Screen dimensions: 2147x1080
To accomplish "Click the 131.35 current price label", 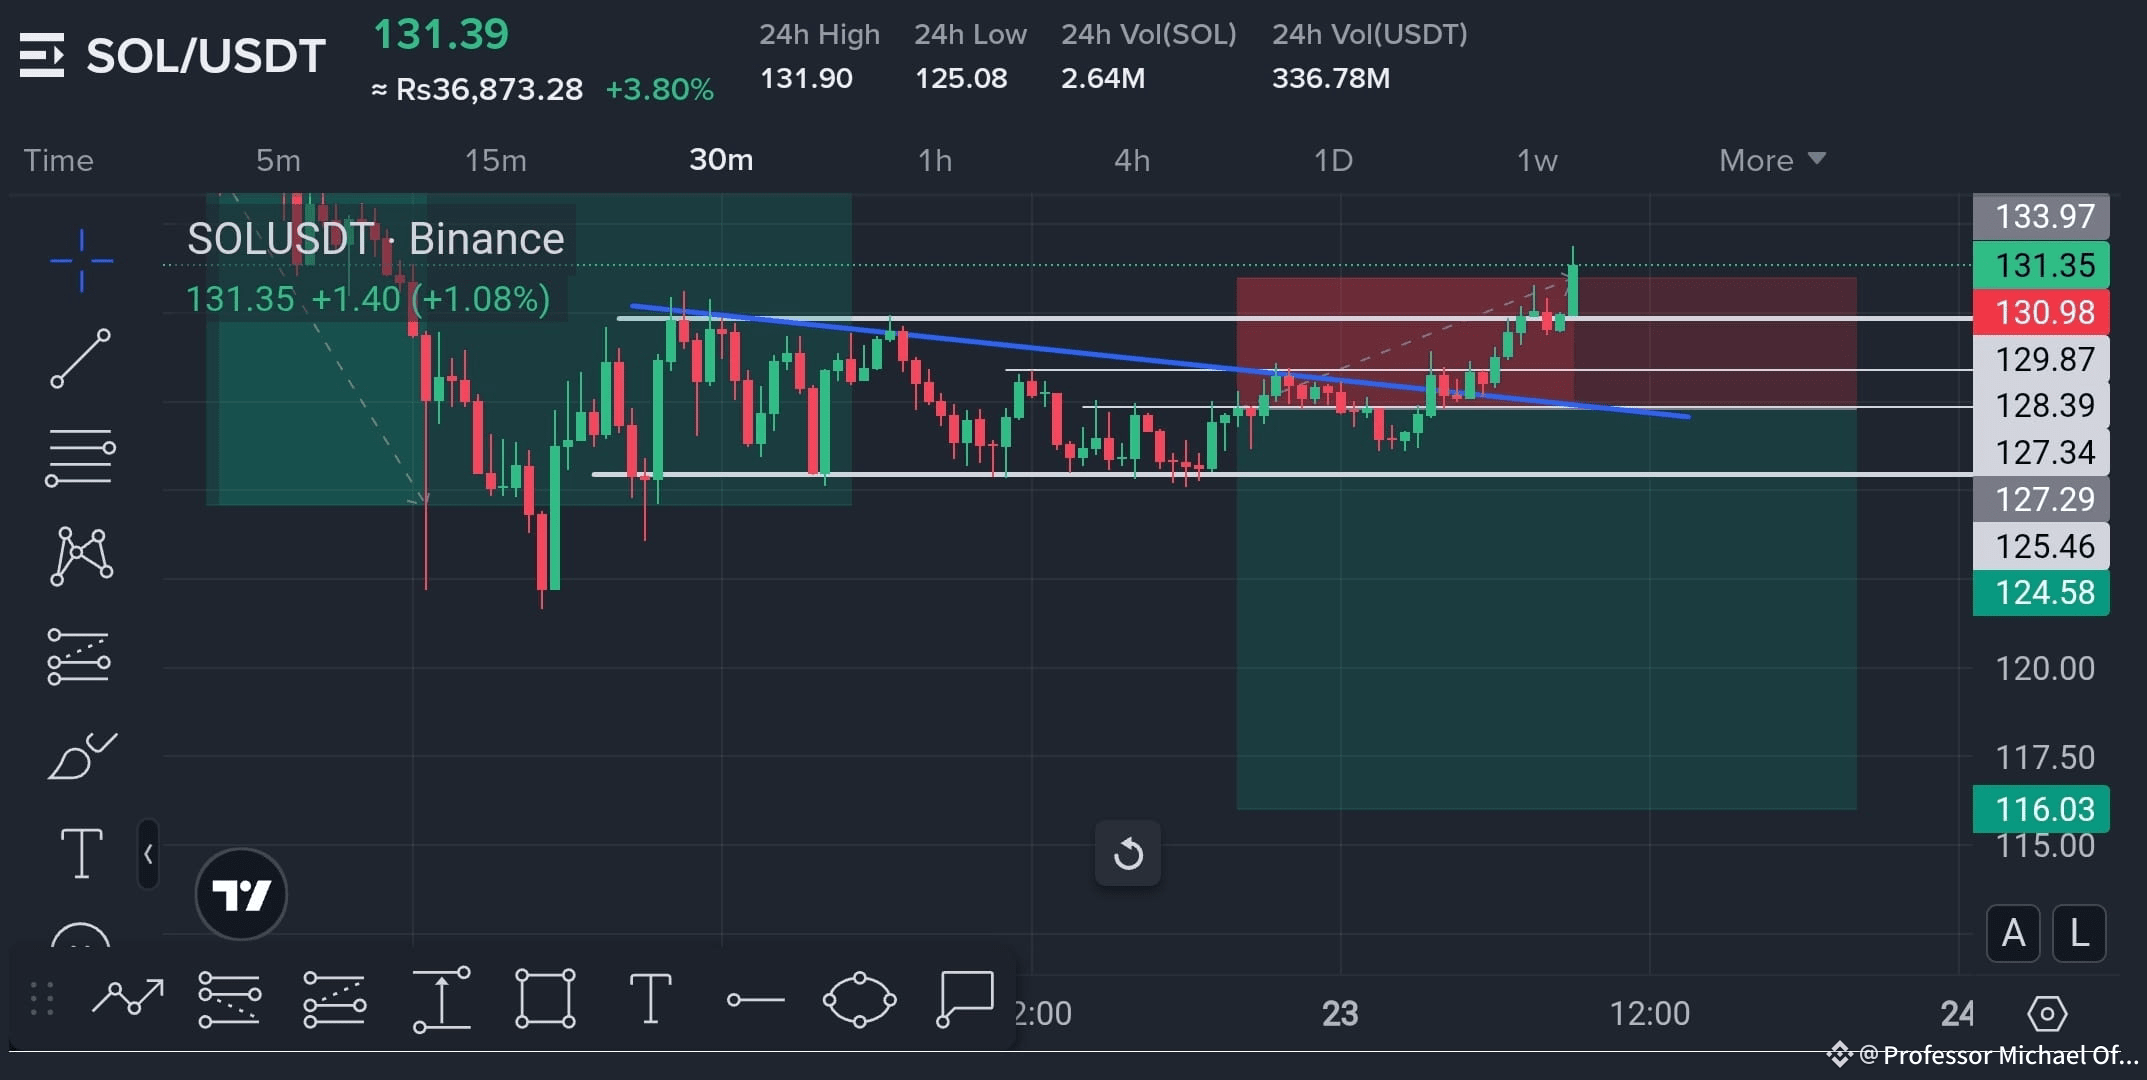I will (2041, 265).
